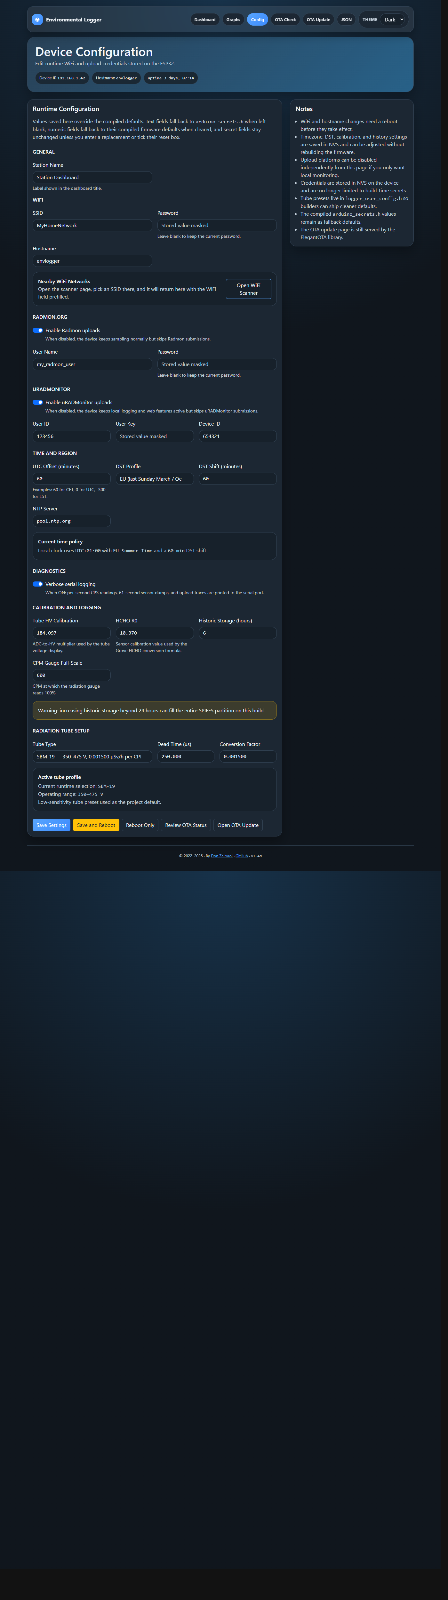Open the OTA Check nav tab

point(285,19)
